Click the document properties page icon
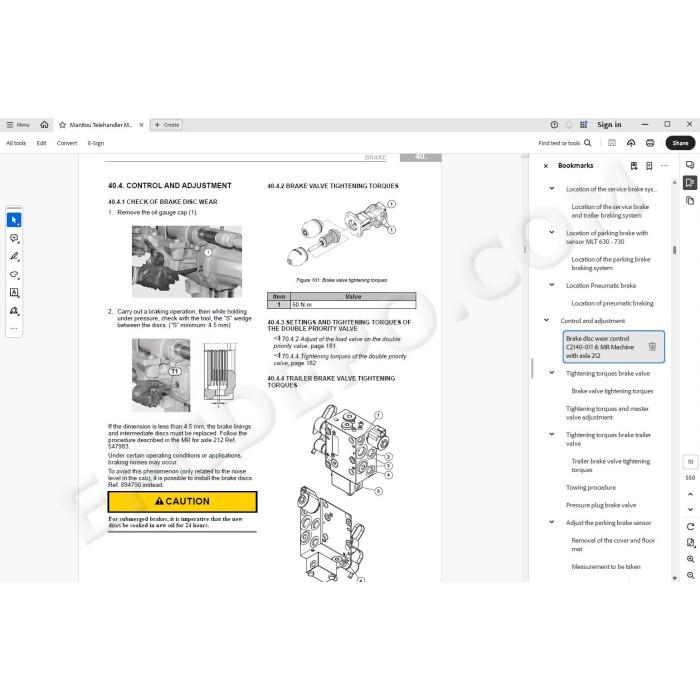The image size is (700, 700). tap(690, 542)
